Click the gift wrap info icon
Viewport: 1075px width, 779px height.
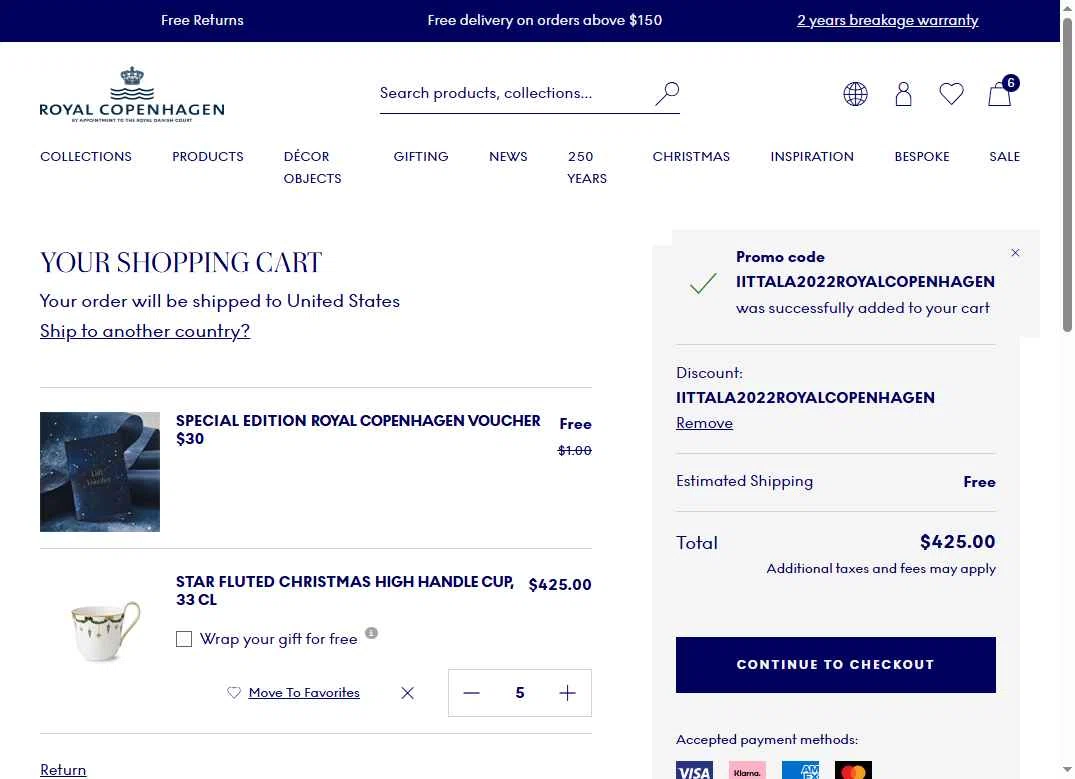coord(371,633)
